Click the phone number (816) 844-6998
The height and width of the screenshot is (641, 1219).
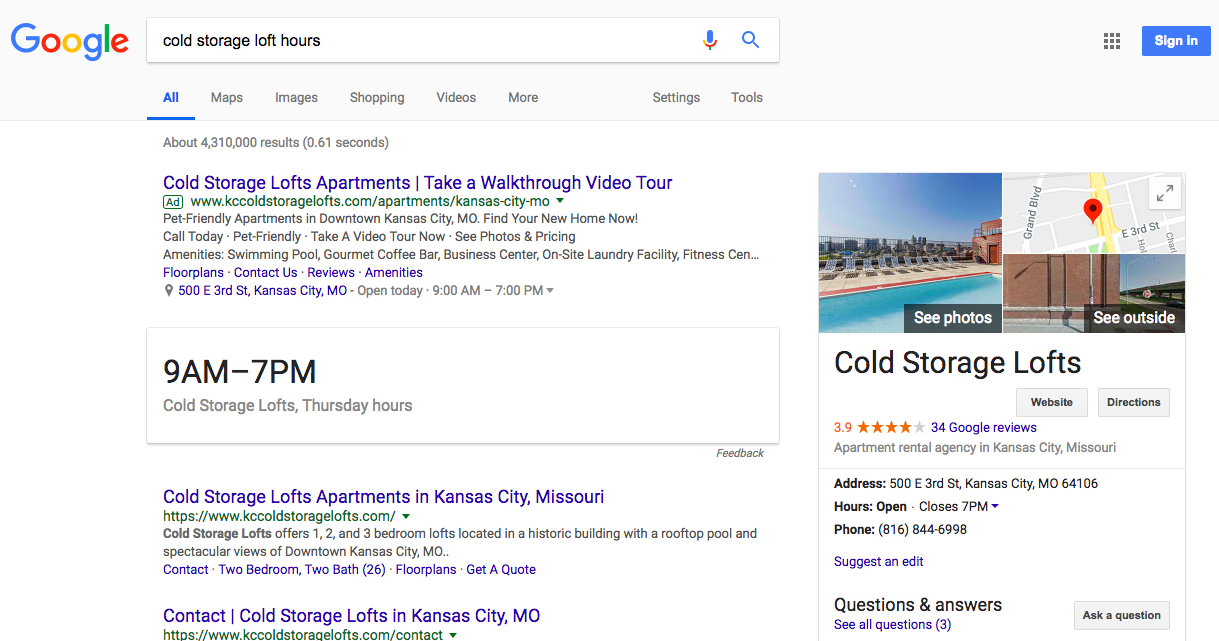pyautogui.click(x=923, y=530)
